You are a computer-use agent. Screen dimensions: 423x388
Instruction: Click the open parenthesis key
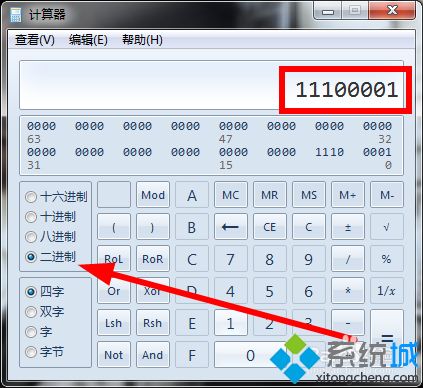(x=114, y=227)
